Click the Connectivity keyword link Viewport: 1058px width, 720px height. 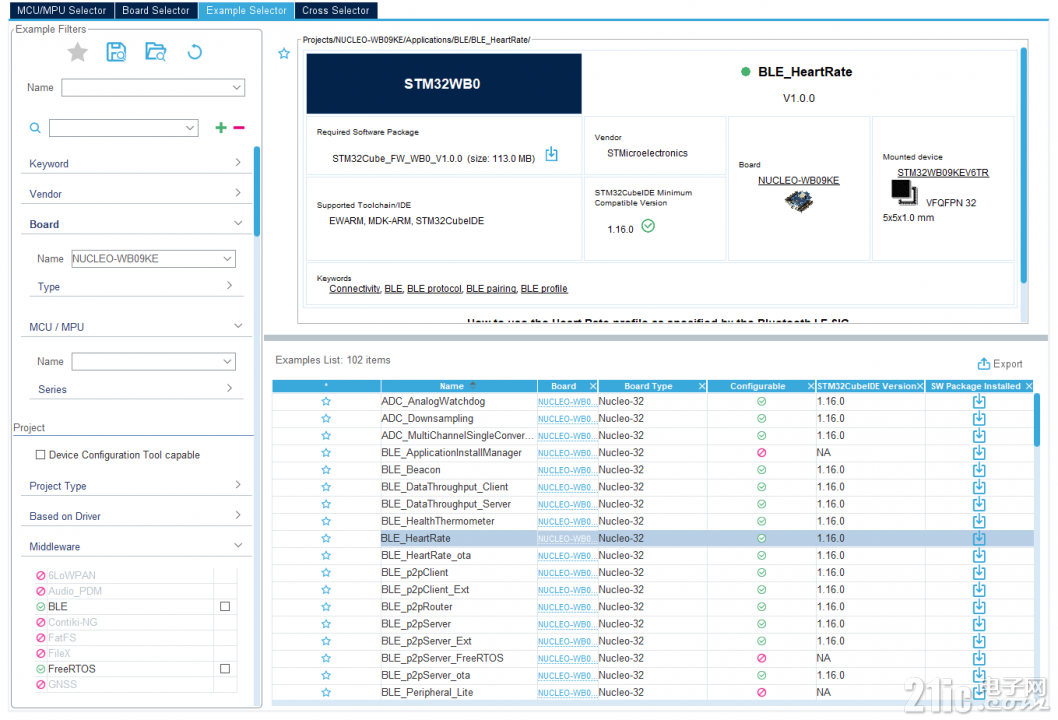click(x=355, y=289)
